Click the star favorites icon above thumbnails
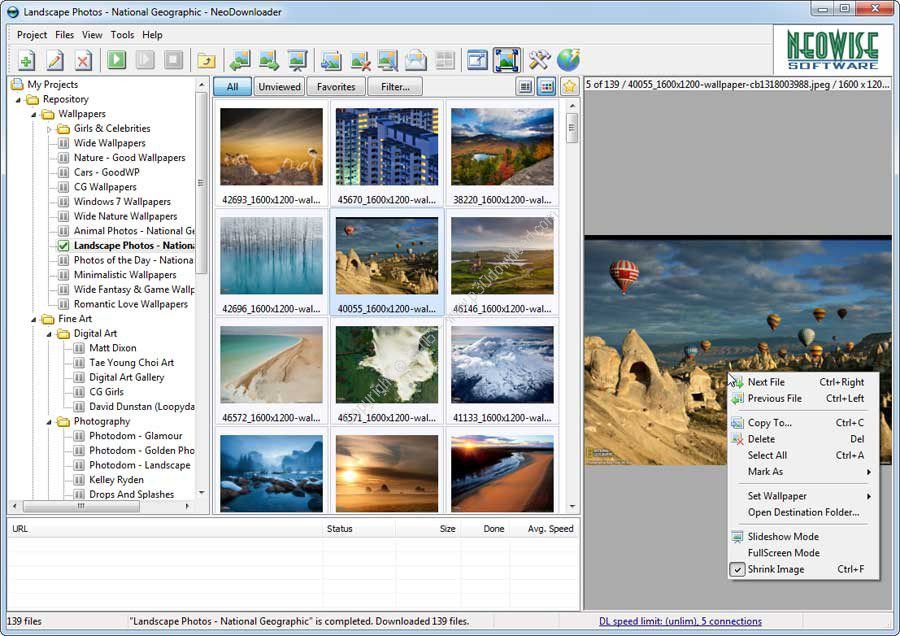 pos(569,87)
